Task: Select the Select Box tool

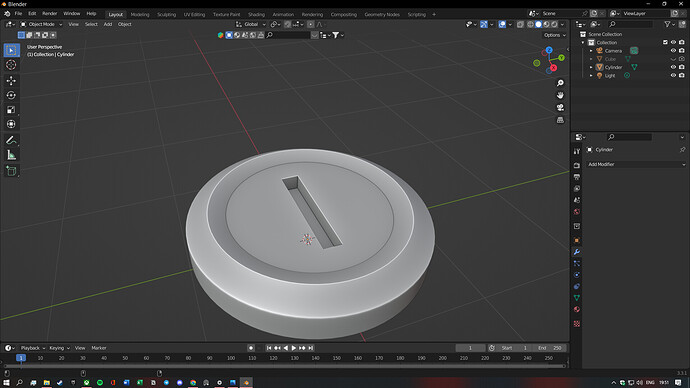Action: pos(11,50)
